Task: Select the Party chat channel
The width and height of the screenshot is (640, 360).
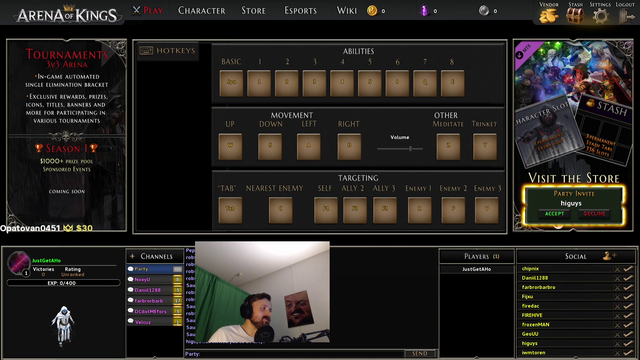Action: [x=155, y=269]
